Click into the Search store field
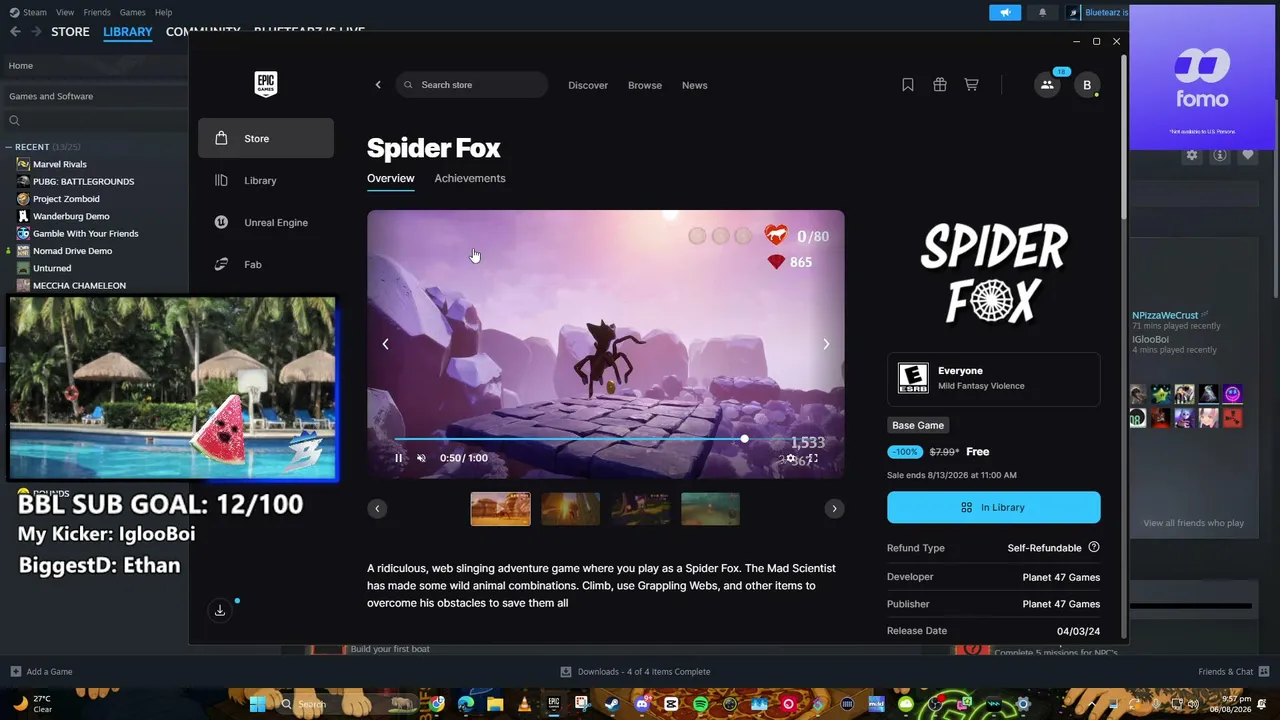1280x720 pixels. [x=472, y=85]
